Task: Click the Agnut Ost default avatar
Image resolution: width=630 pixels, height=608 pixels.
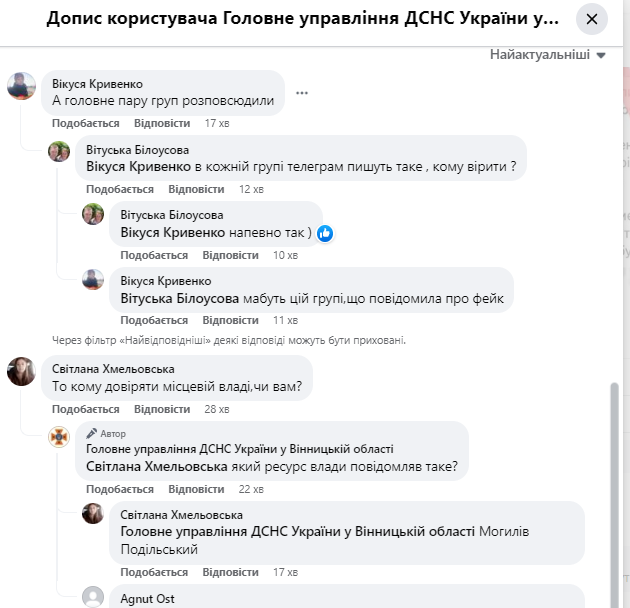Action: coord(93,597)
